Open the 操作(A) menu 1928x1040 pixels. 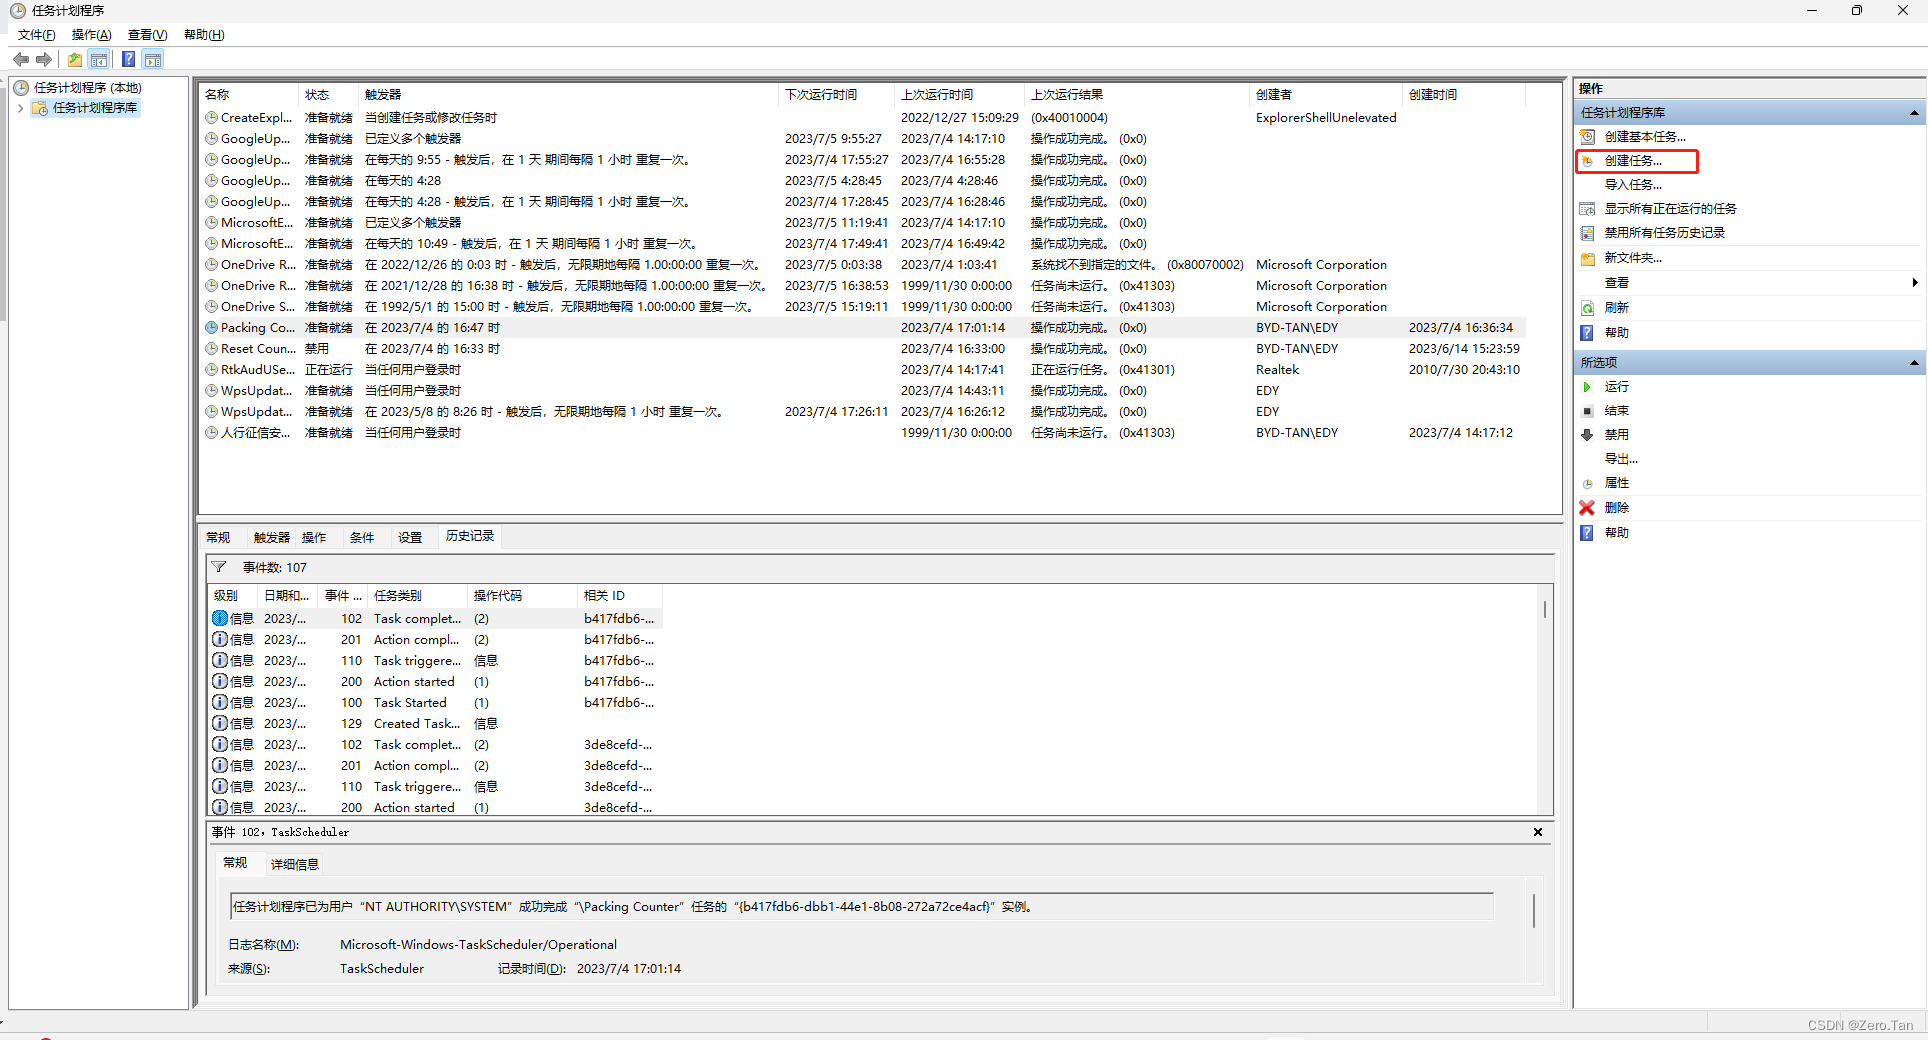(91, 35)
